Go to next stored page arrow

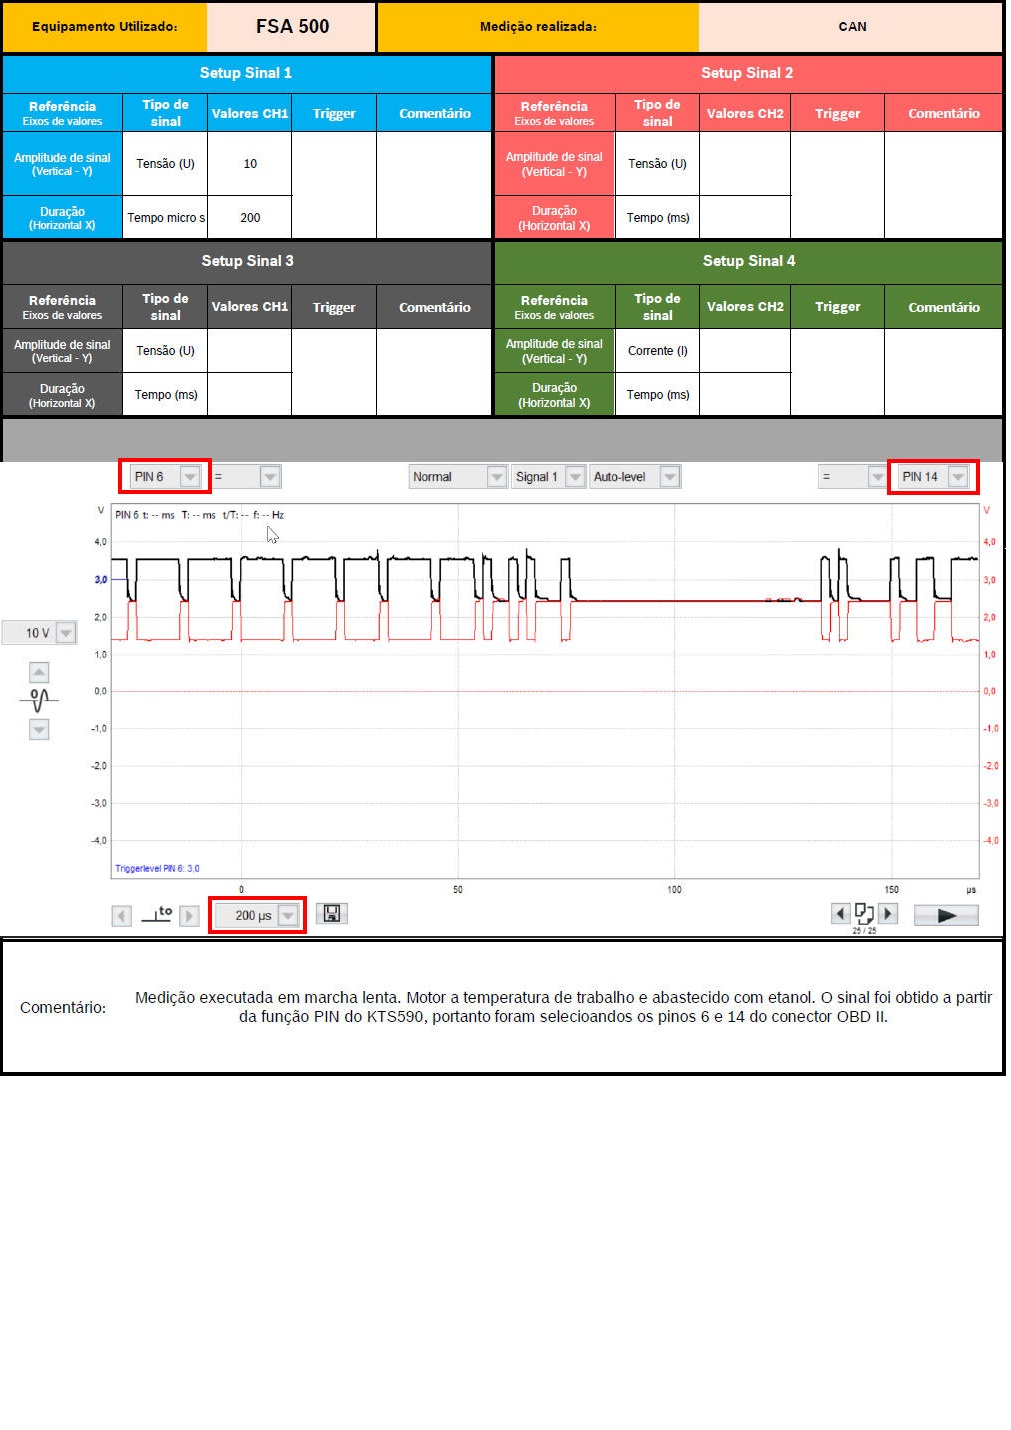point(888,913)
